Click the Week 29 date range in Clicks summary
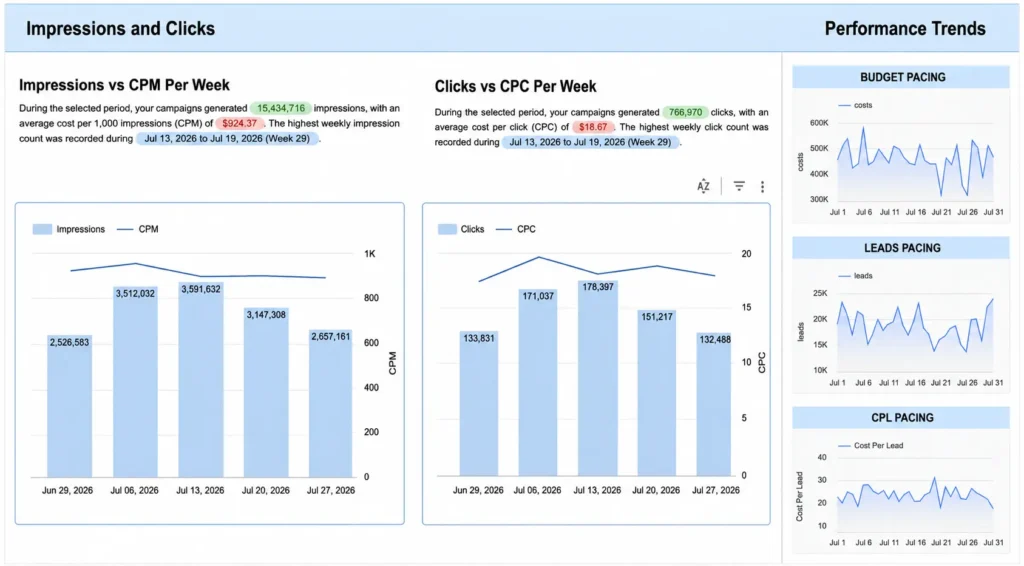1024x566 pixels. click(x=590, y=142)
